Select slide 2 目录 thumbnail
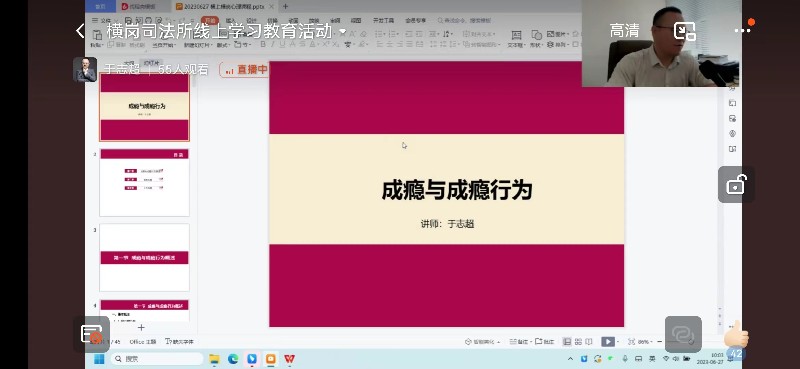800x369 pixels. tap(144, 182)
